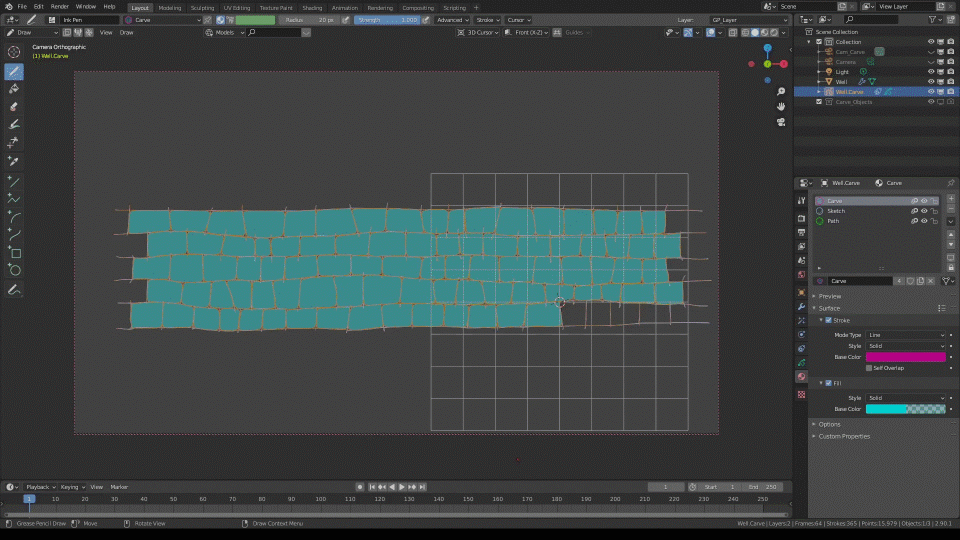The width and height of the screenshot is (960, 540).
Task: Select the Box tool
Action: (x=14, y=252)
